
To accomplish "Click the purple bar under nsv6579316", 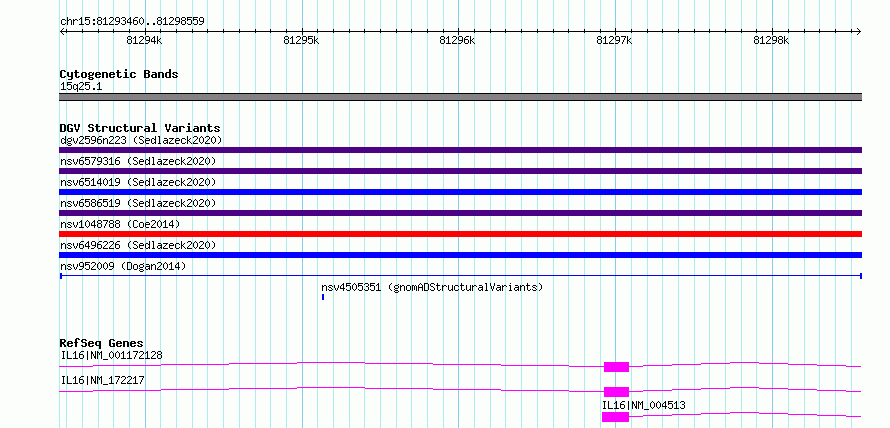I will pyautogui.click(x=460, y=171).
